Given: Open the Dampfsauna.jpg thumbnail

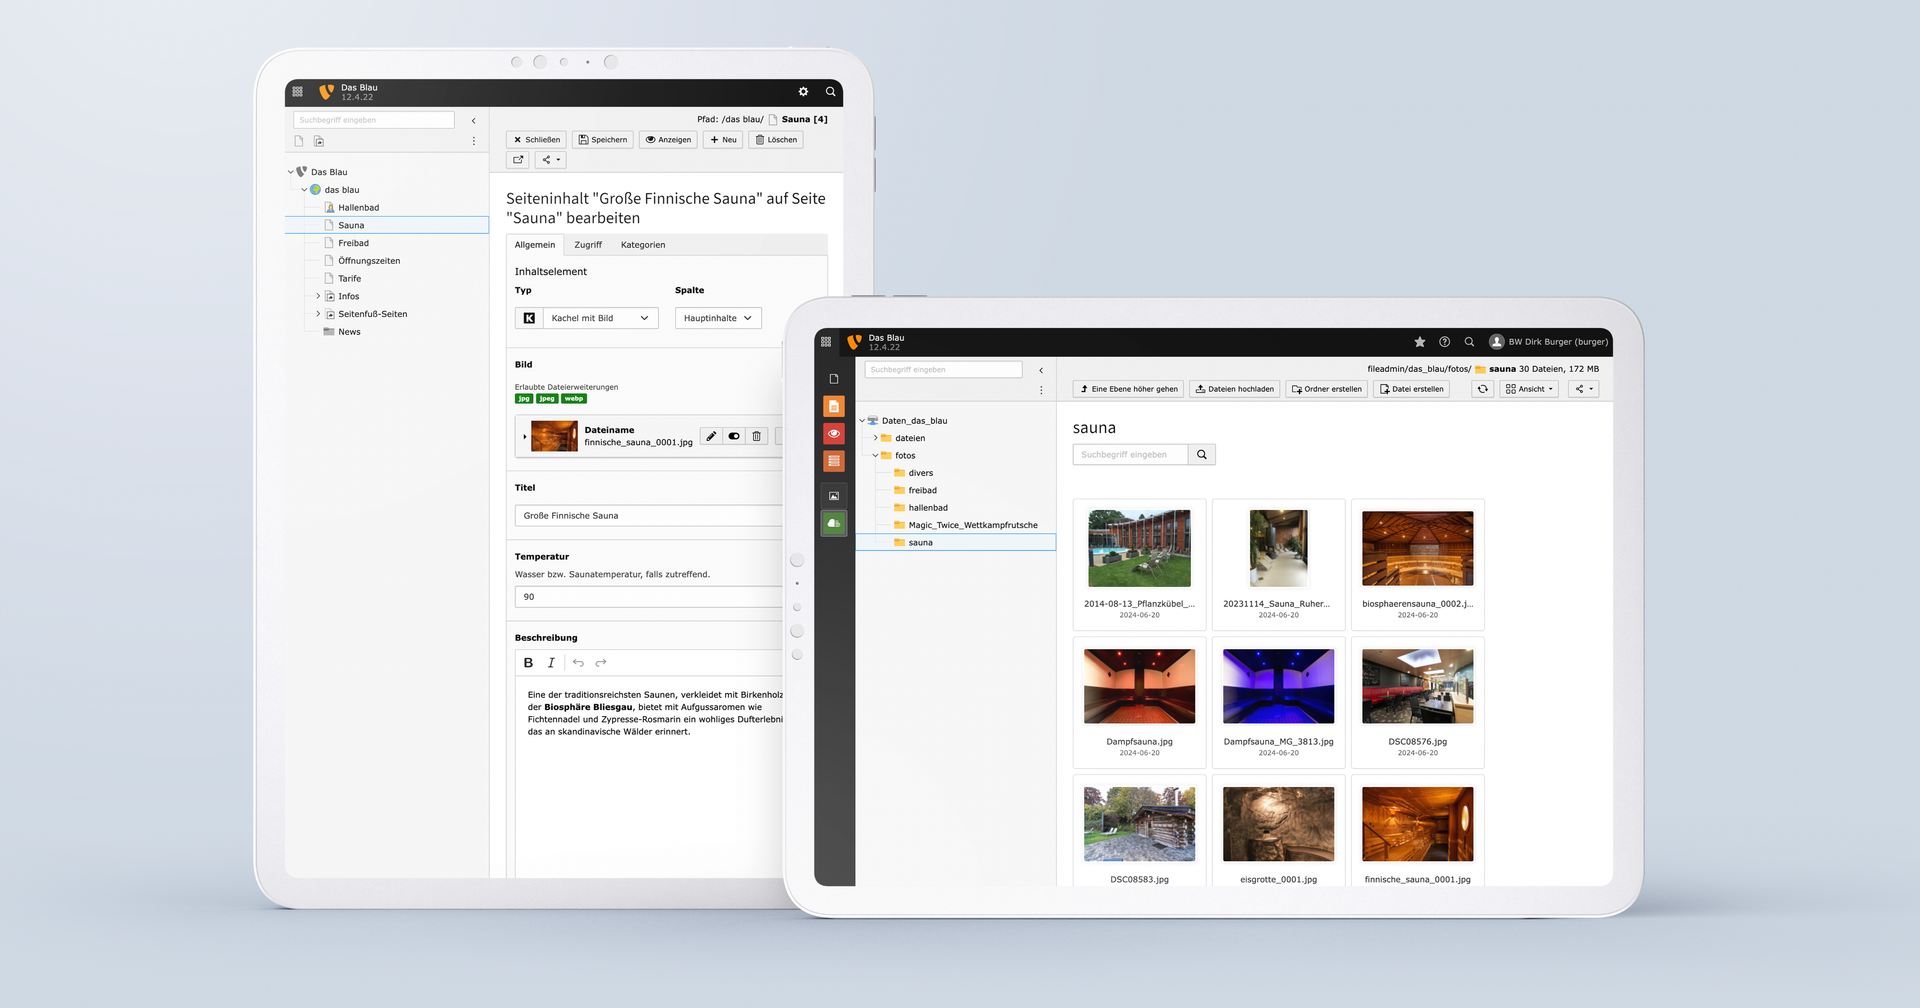Looking at the screenshot, I should pyautogui.click(x=1139, y=686).
